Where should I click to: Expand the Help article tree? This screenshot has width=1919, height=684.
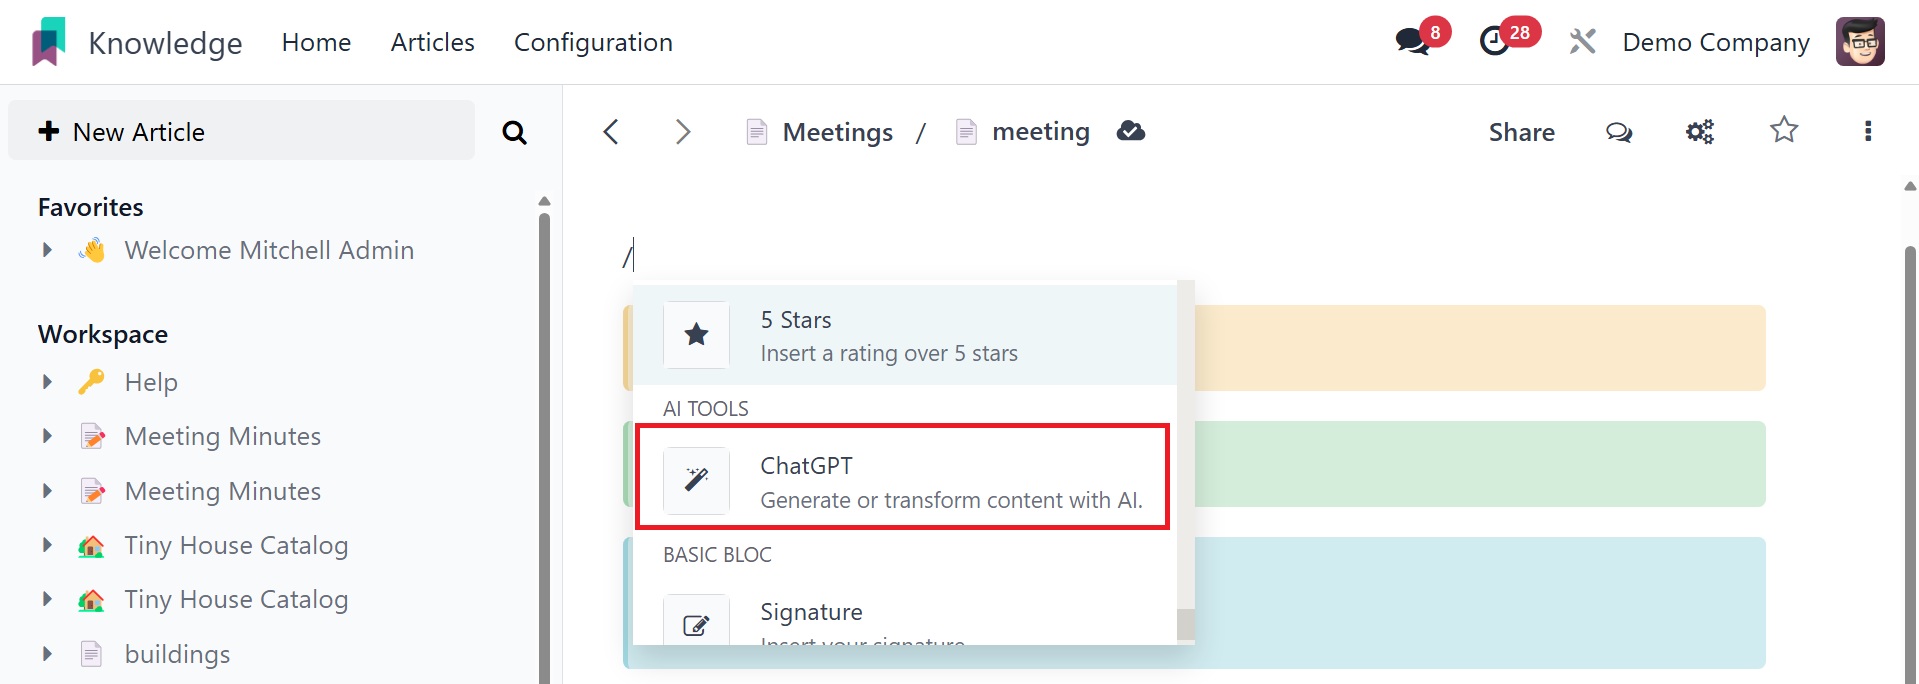click(x=47, y=382)
